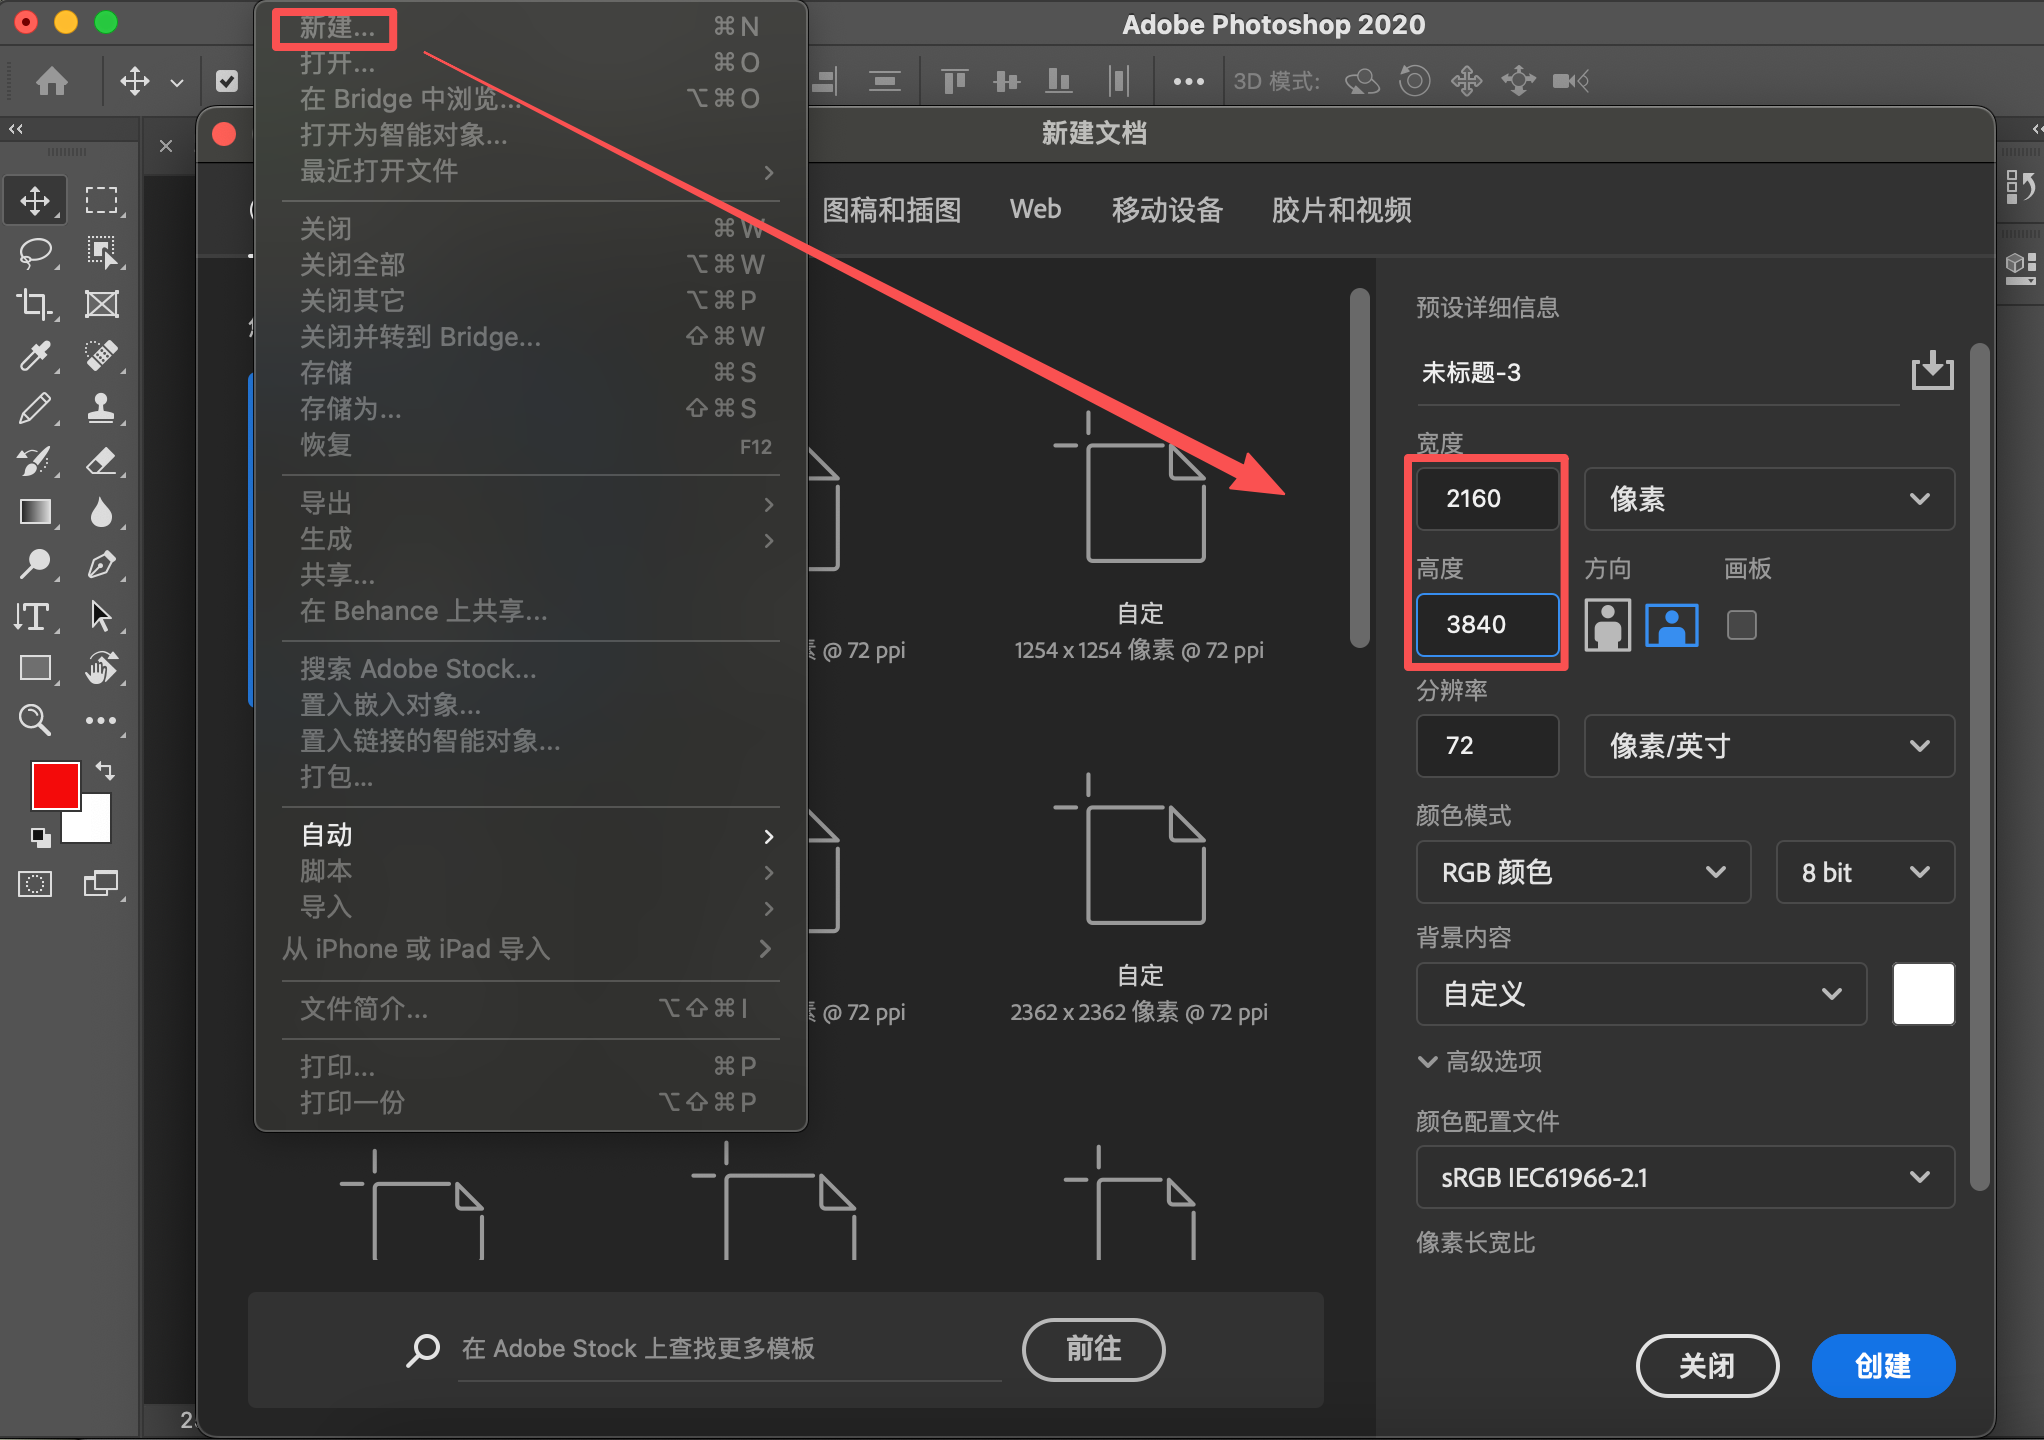Switch to the 胶片和视频 tab
The width and height of the screenshot is (2044, 1440).
[x=1342, y=210]
